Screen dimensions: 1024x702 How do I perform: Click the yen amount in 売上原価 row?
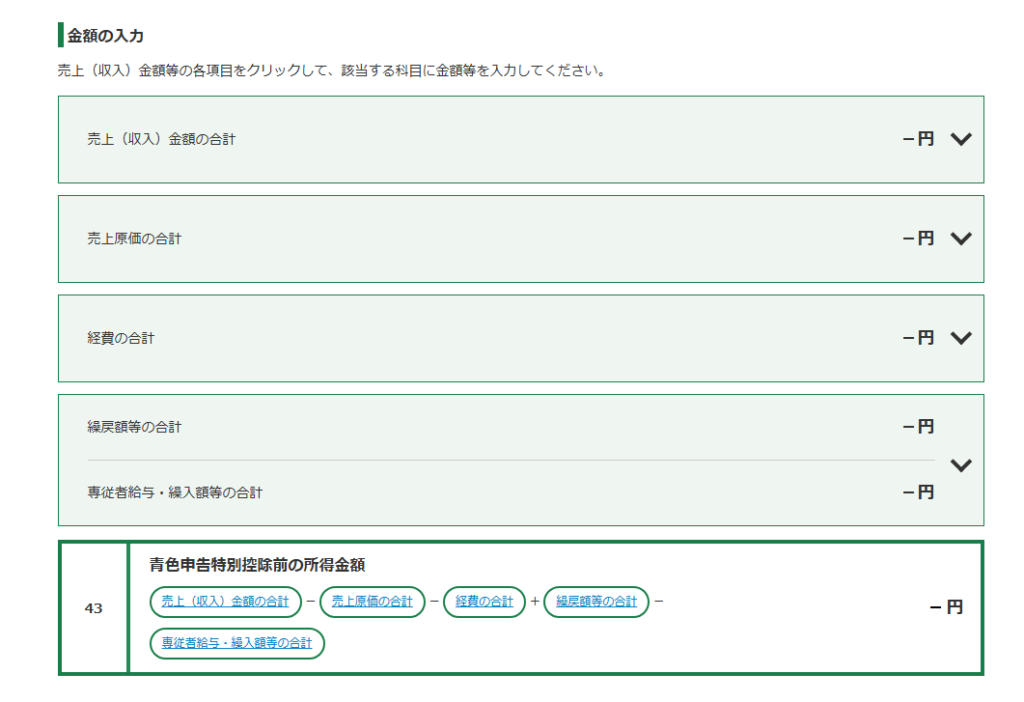[x=918, y=238]
